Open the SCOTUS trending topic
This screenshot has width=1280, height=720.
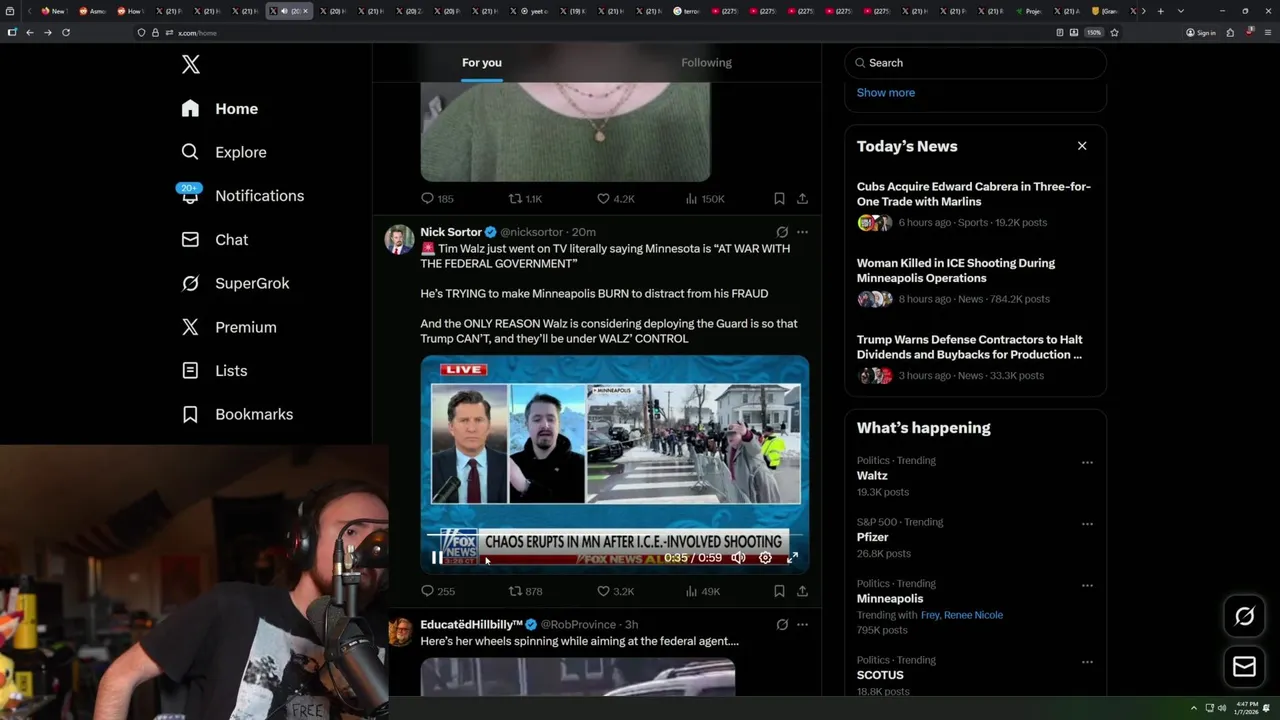coord(880,675)
